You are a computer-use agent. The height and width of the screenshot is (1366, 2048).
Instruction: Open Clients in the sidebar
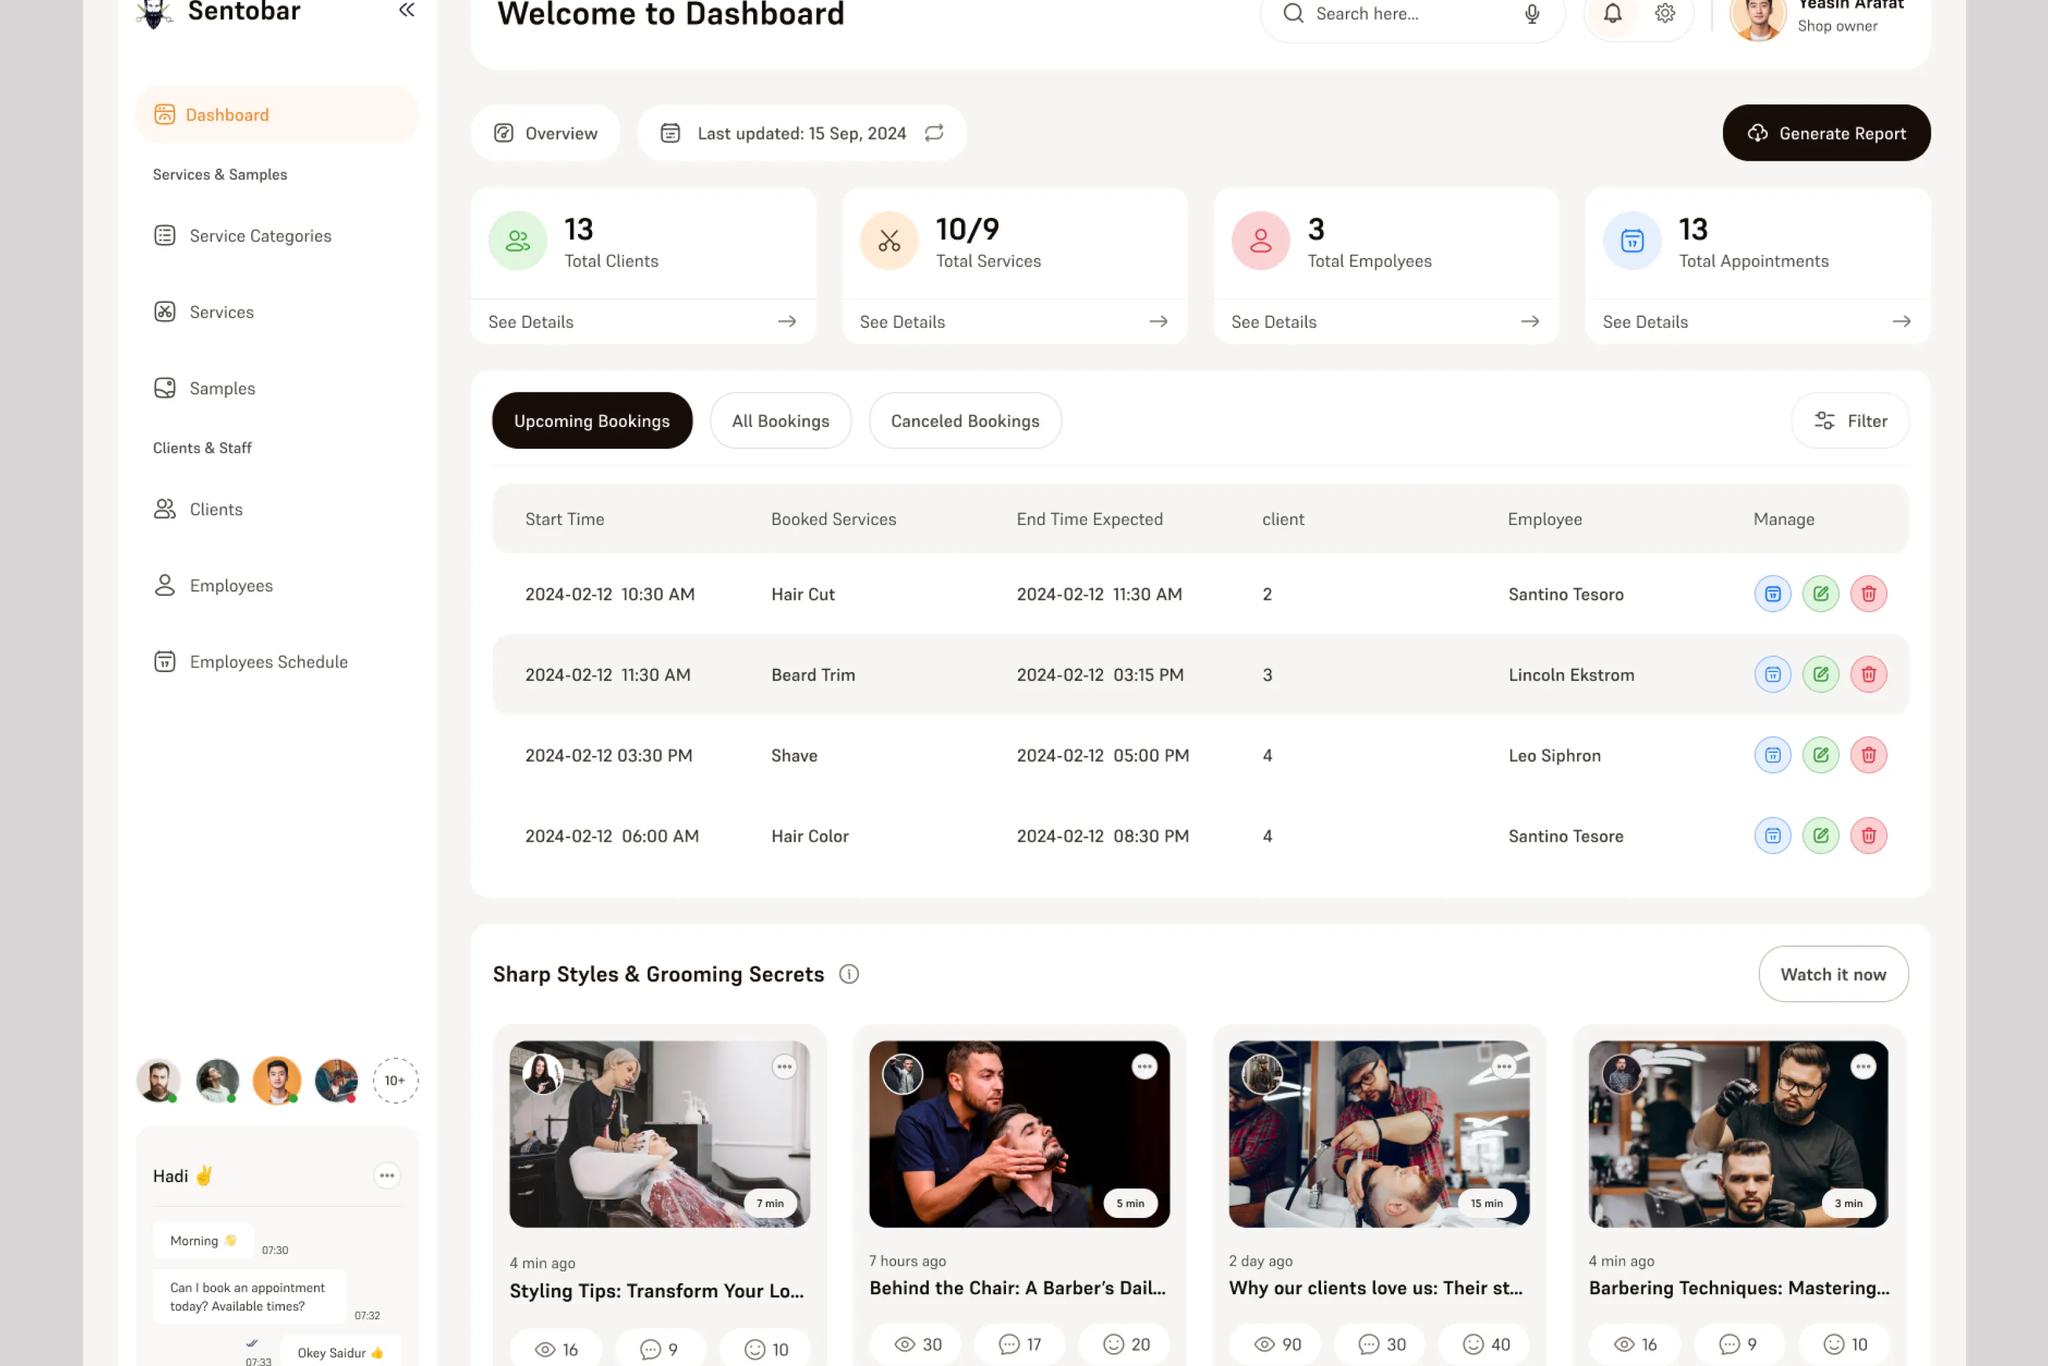198,509
